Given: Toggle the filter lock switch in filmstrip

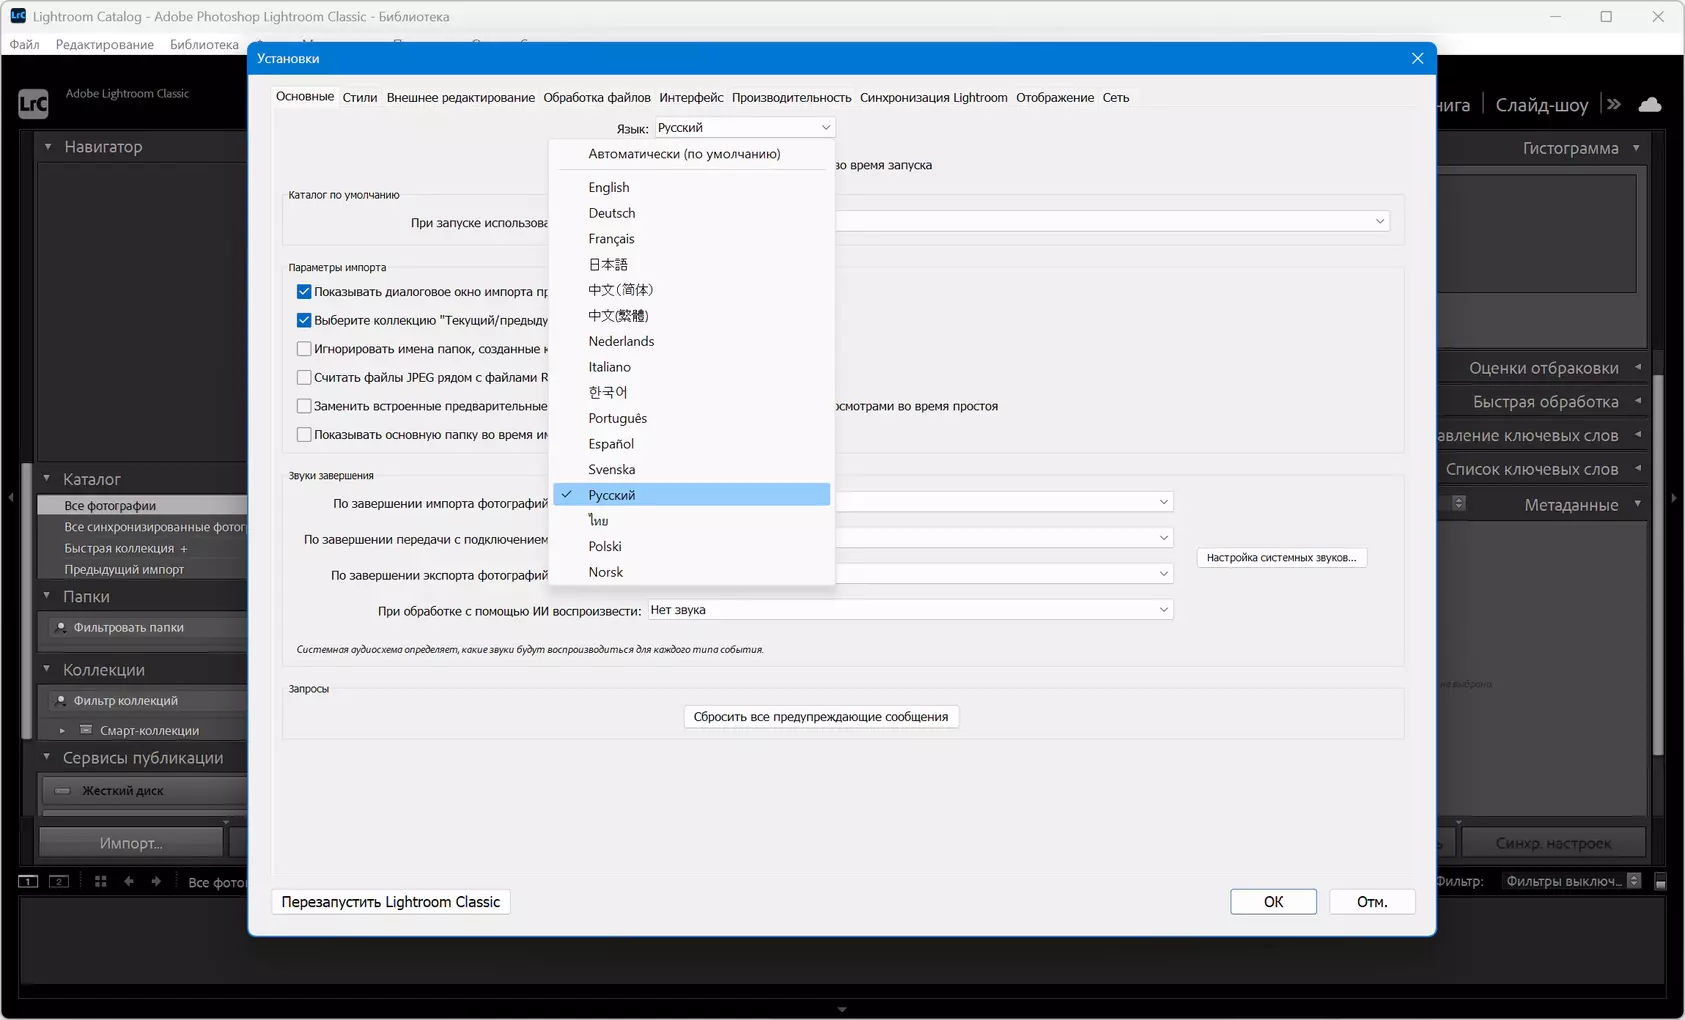Looking at the screenshot, I should 1661,881.
